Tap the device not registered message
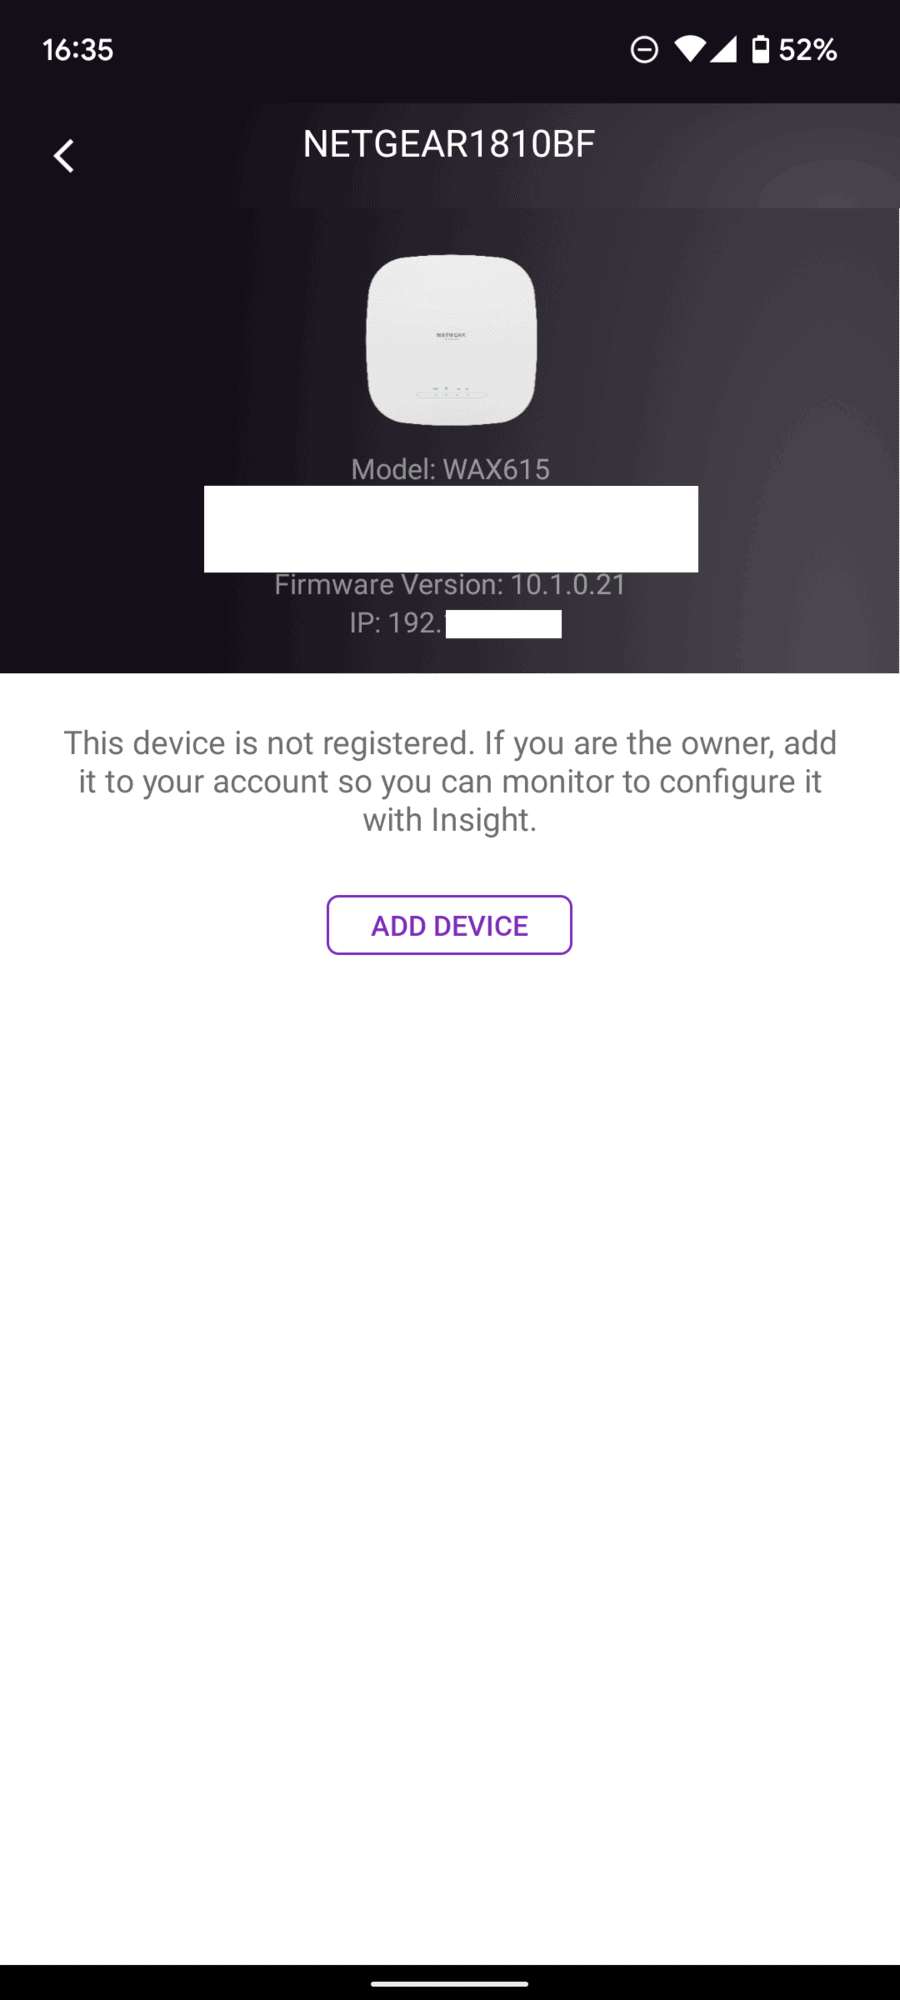The width and height of the screenshot is (900, 2000). (x=450, y=781)
